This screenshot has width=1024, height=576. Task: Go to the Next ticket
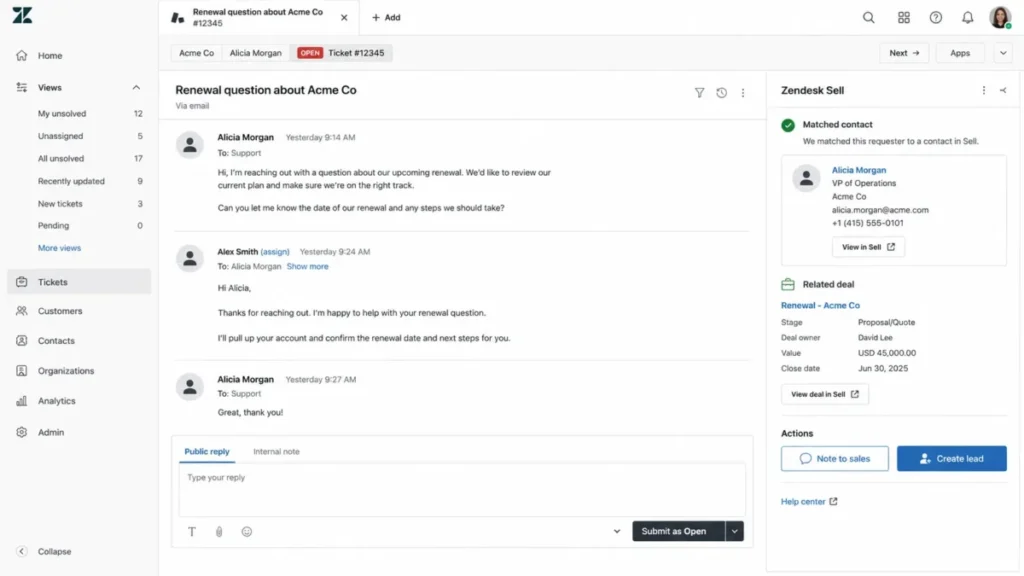tap(904, 53)
